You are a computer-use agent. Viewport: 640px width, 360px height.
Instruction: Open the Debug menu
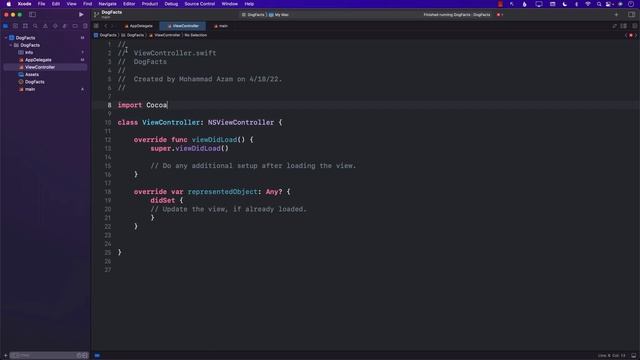tap(171, 4)
